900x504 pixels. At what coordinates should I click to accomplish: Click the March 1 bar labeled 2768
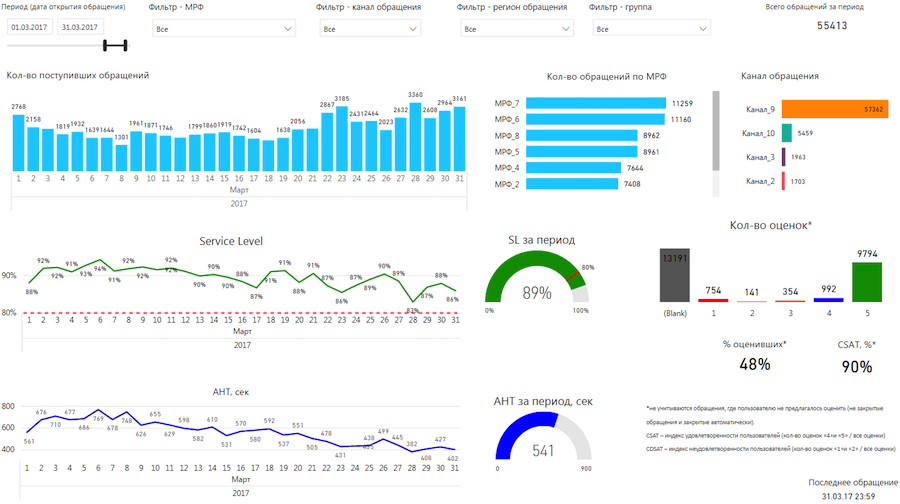[18, 142]
